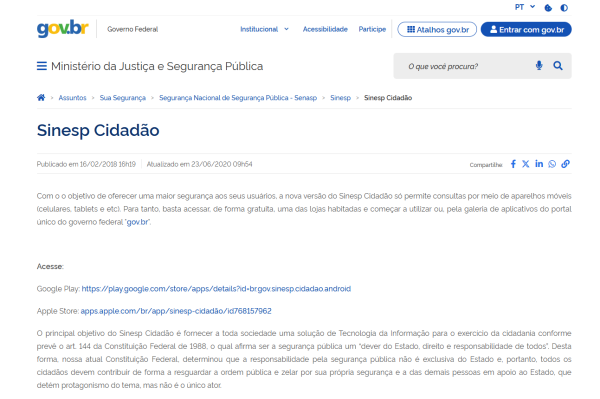Screen dimensions: 600x399
Task: Click the 'gov.br' link in the paragraph
Action: 137,222
